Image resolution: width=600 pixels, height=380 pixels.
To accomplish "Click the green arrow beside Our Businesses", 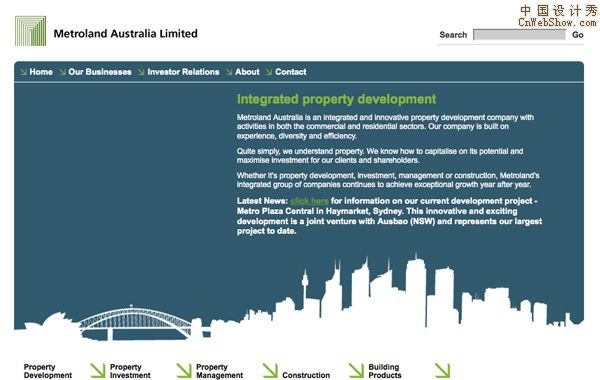I will pos(62,72).
